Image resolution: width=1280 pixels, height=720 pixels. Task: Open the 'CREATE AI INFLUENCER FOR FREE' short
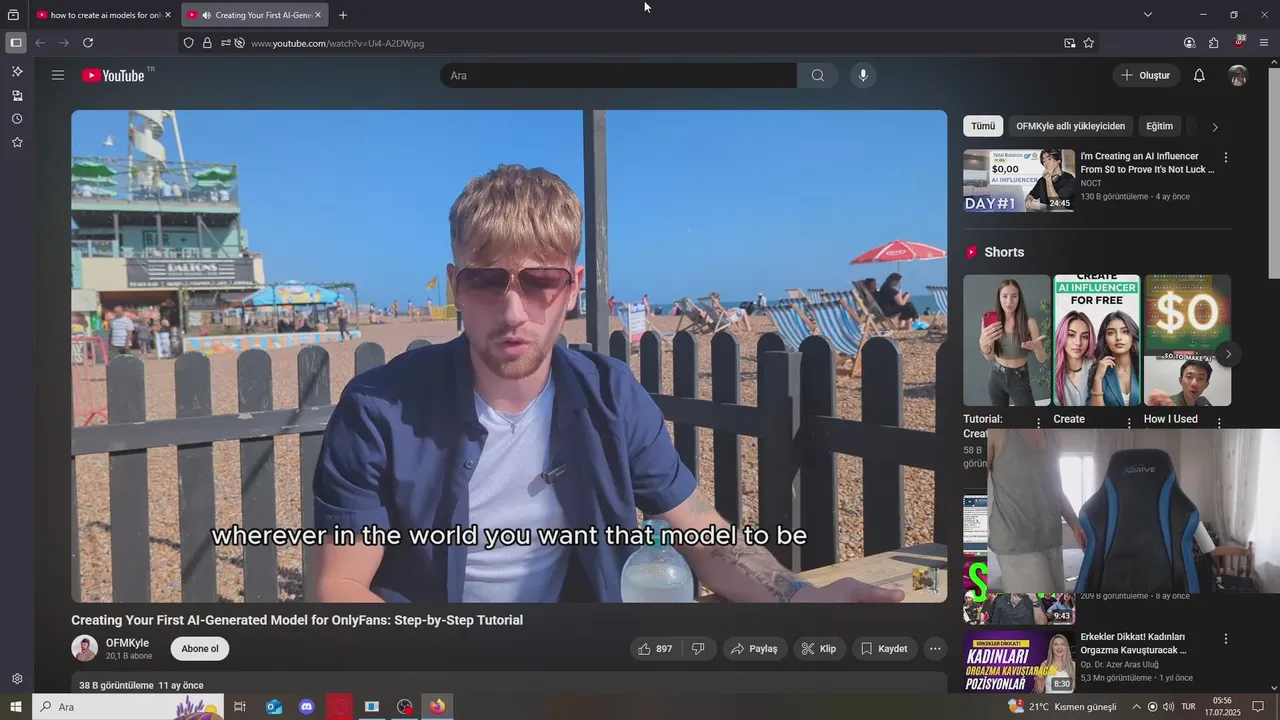point(1097,340)
